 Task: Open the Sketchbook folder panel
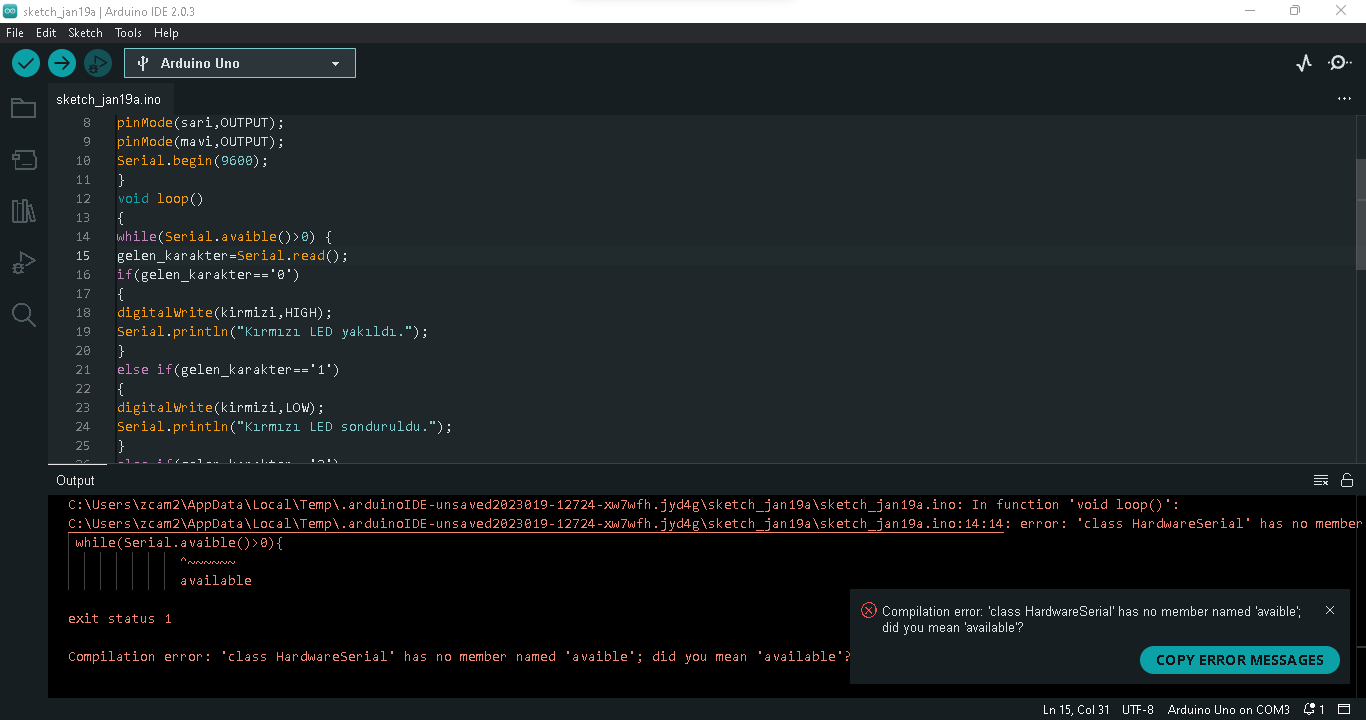pyautogui.click(x=23, y=108)
